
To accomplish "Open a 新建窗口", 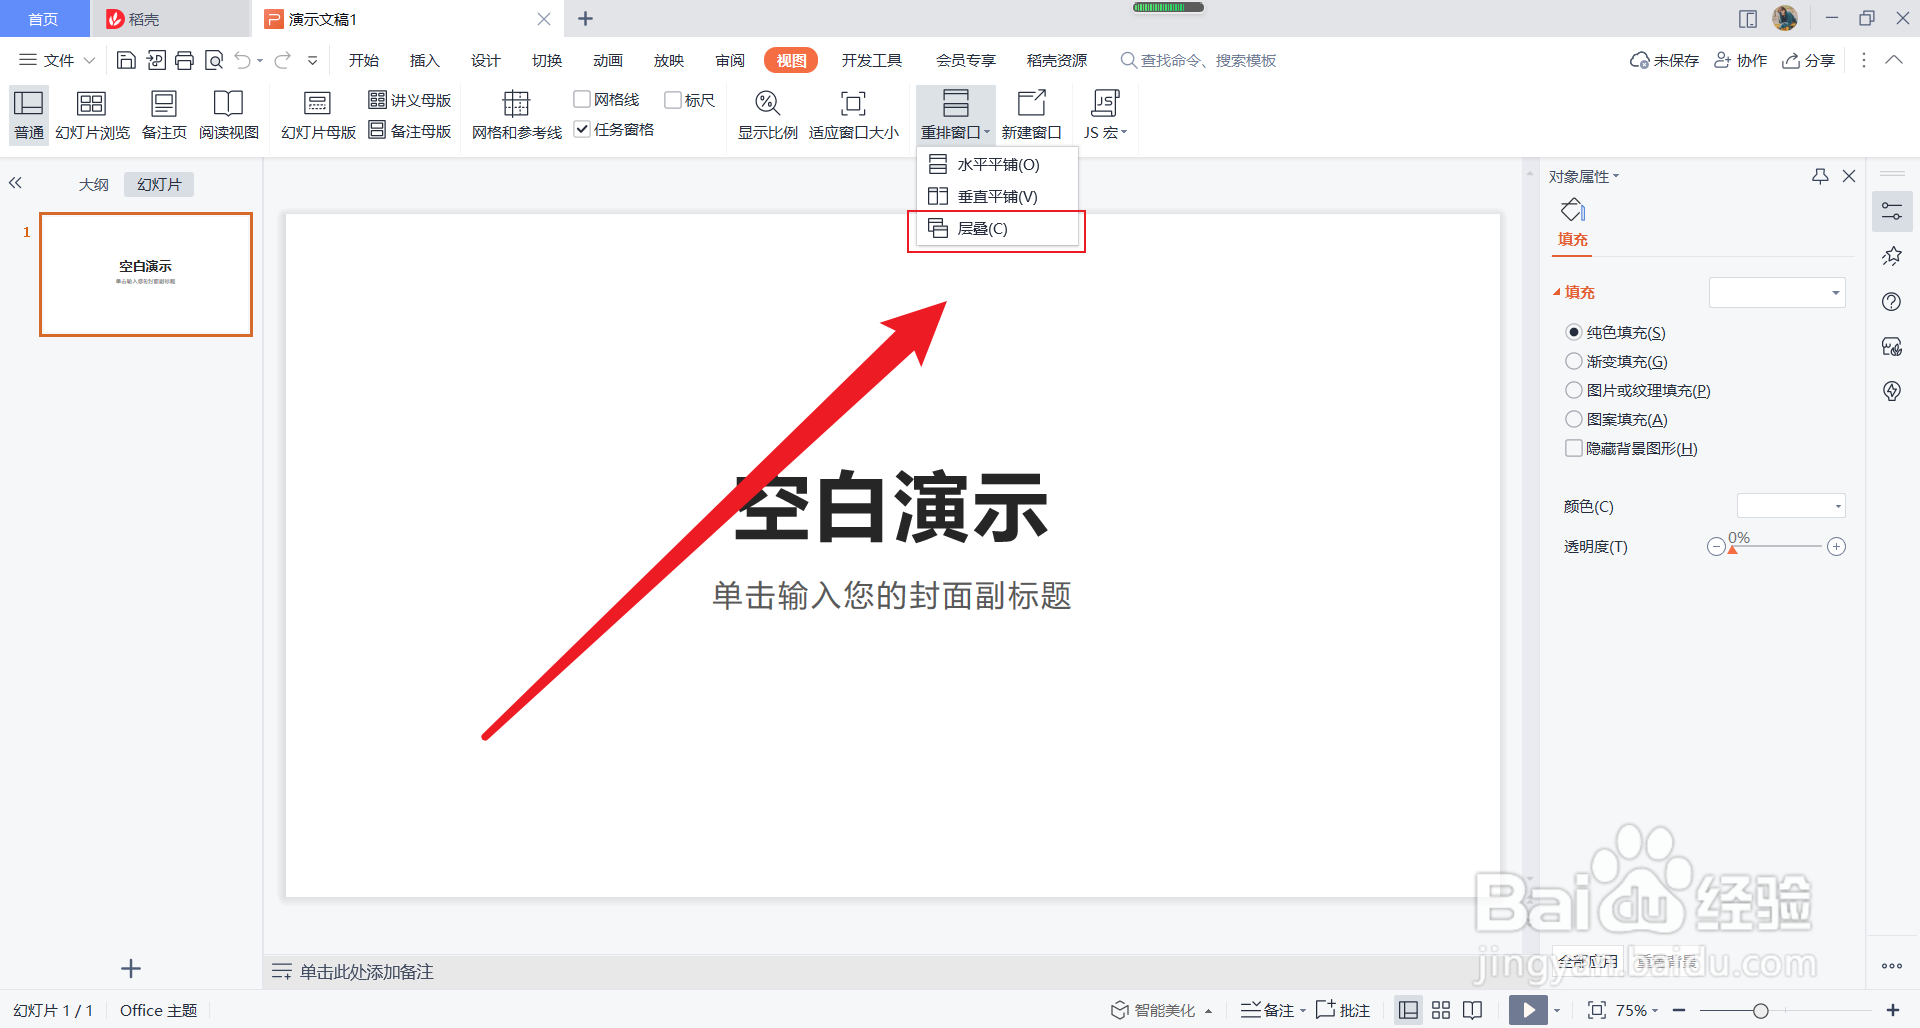I will 1032,113.
